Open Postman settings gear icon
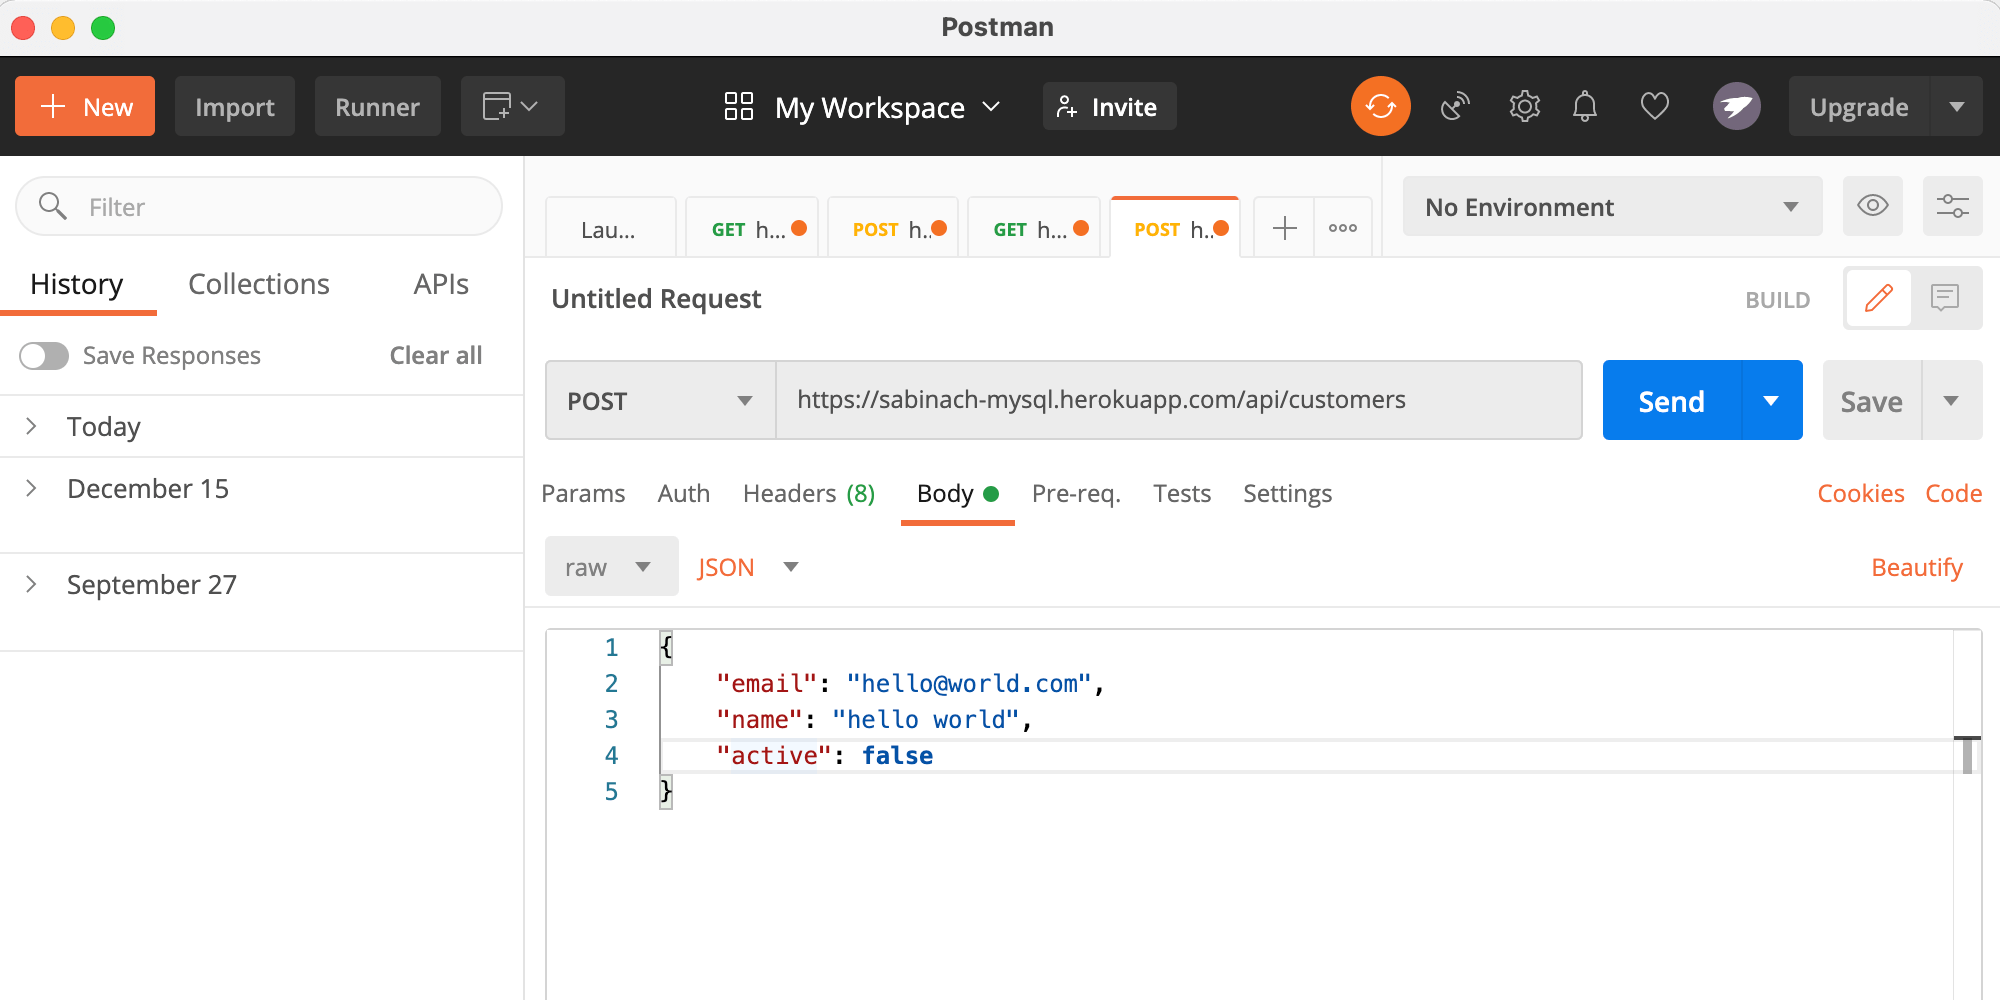Image resolution: width=2000 pixels, height=1000 pixels. point(1524,106)
